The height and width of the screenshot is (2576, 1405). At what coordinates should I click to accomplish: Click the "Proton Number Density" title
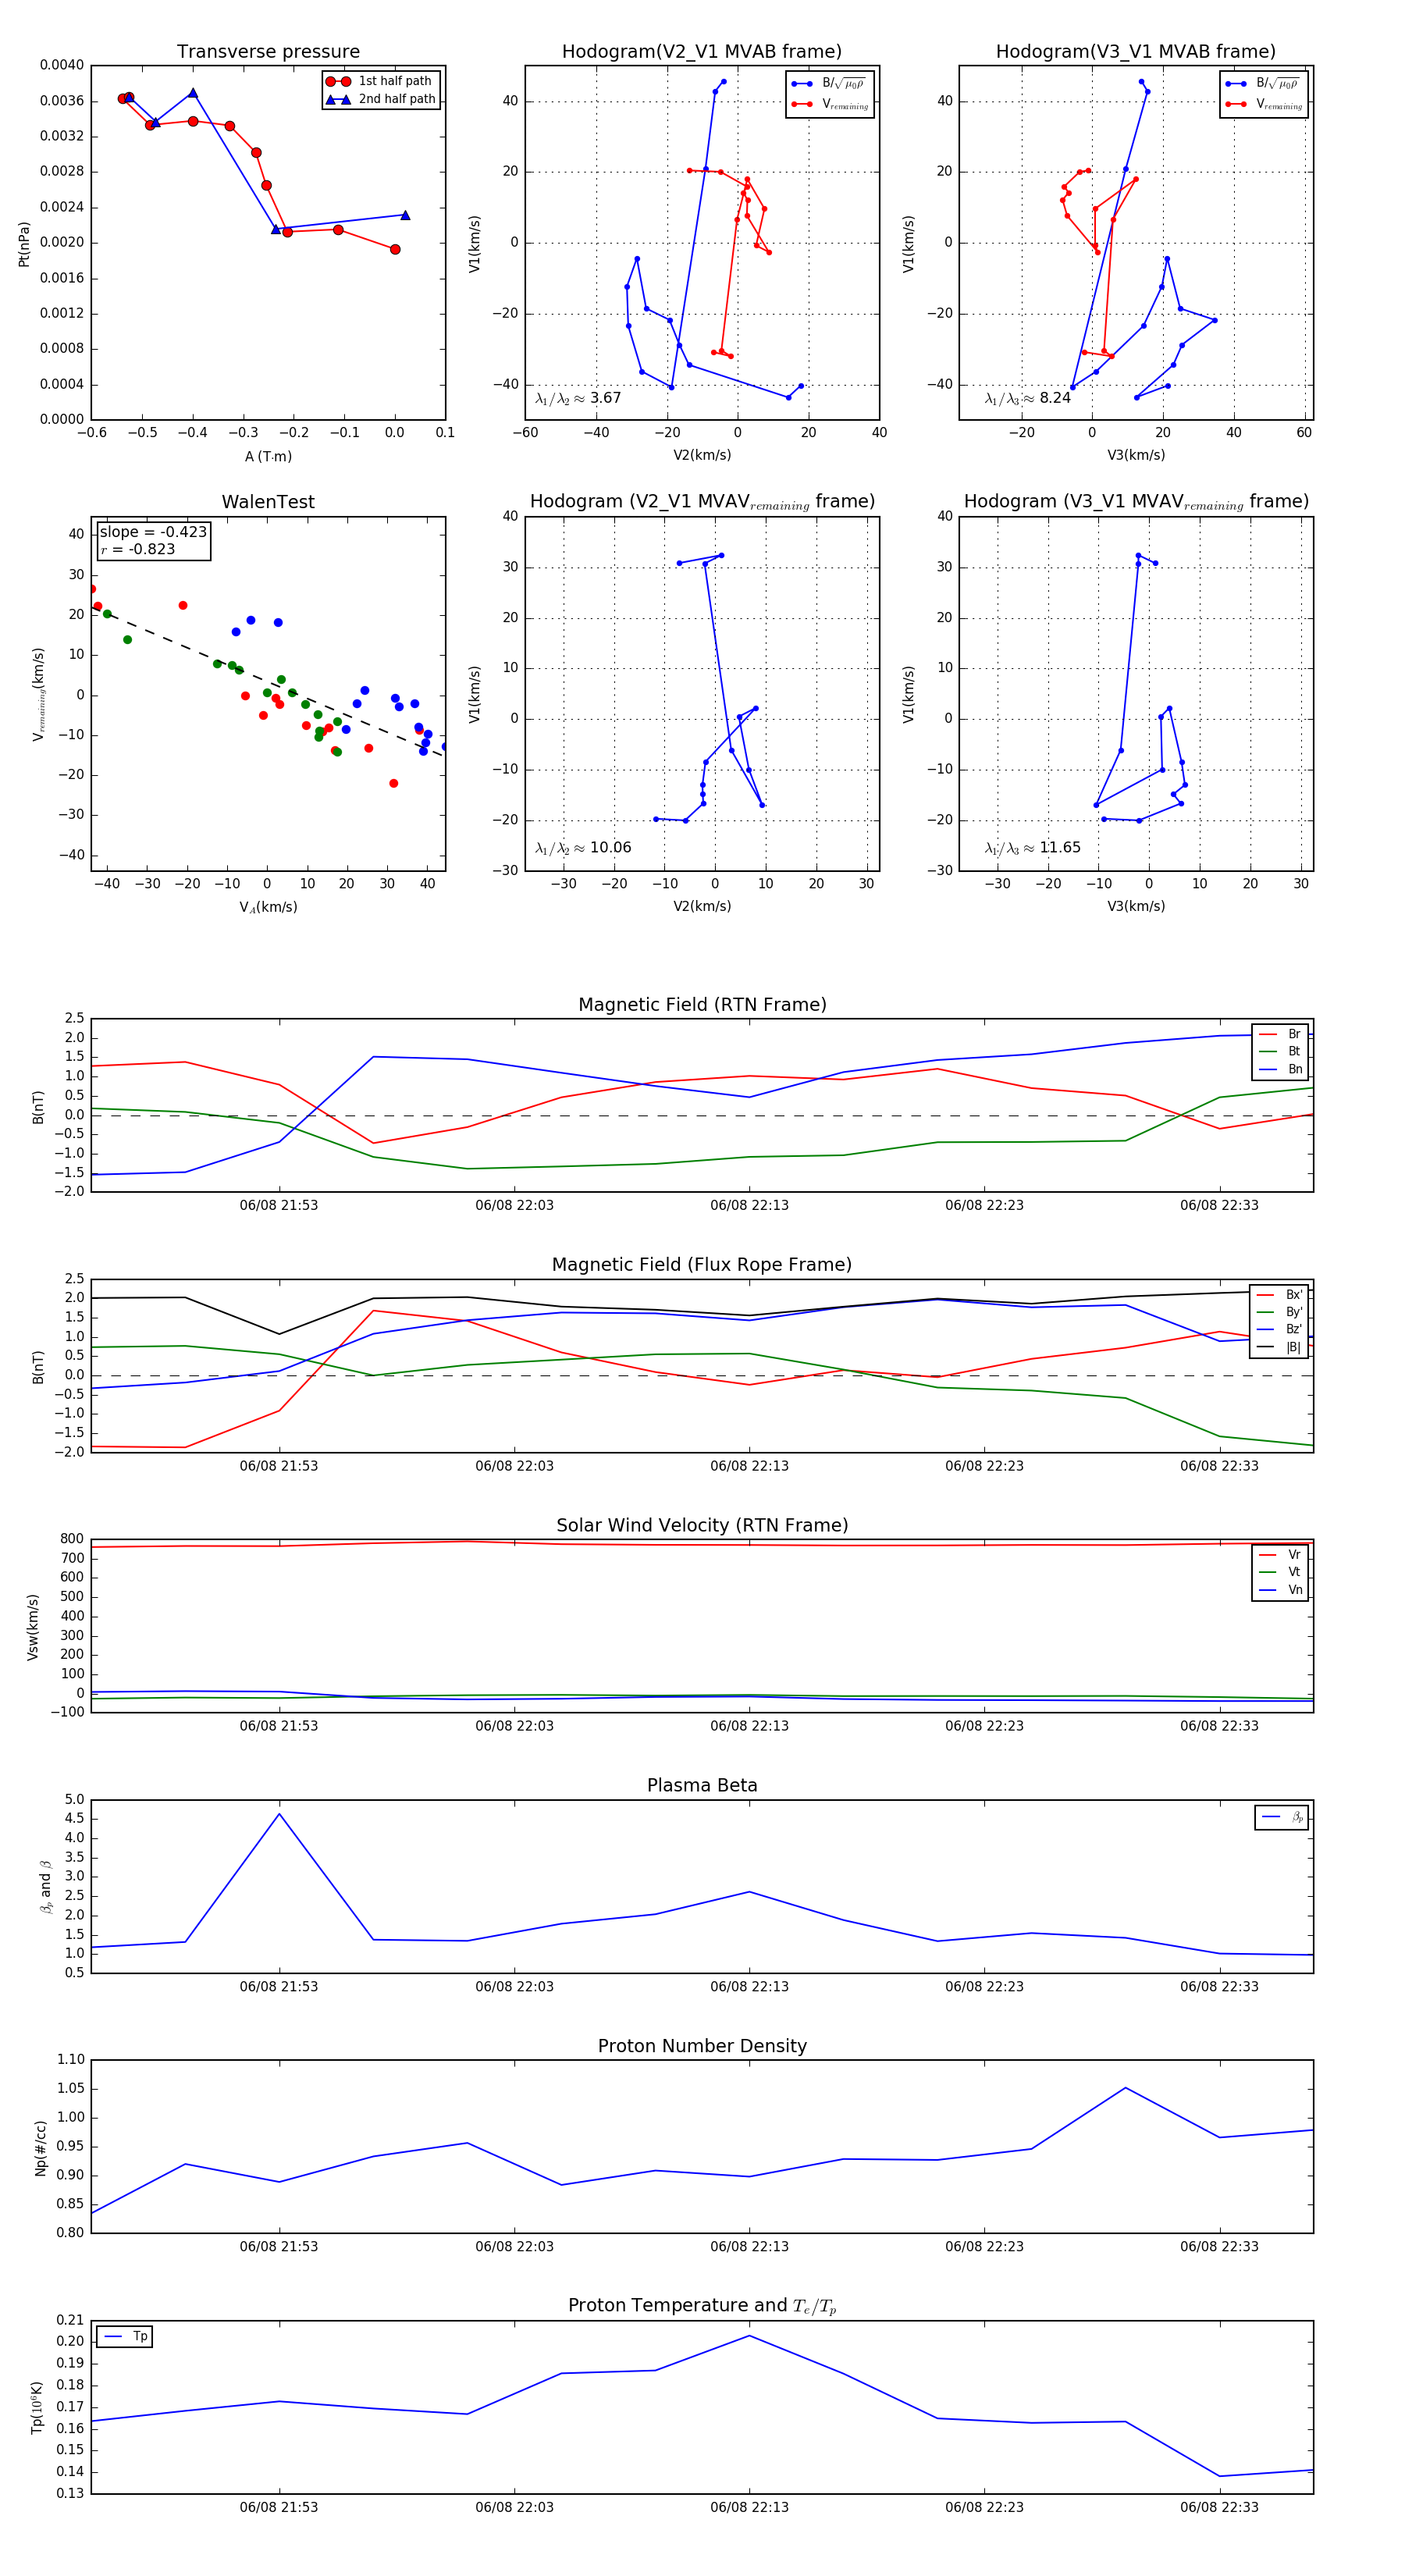click(x=702, y=2046)
